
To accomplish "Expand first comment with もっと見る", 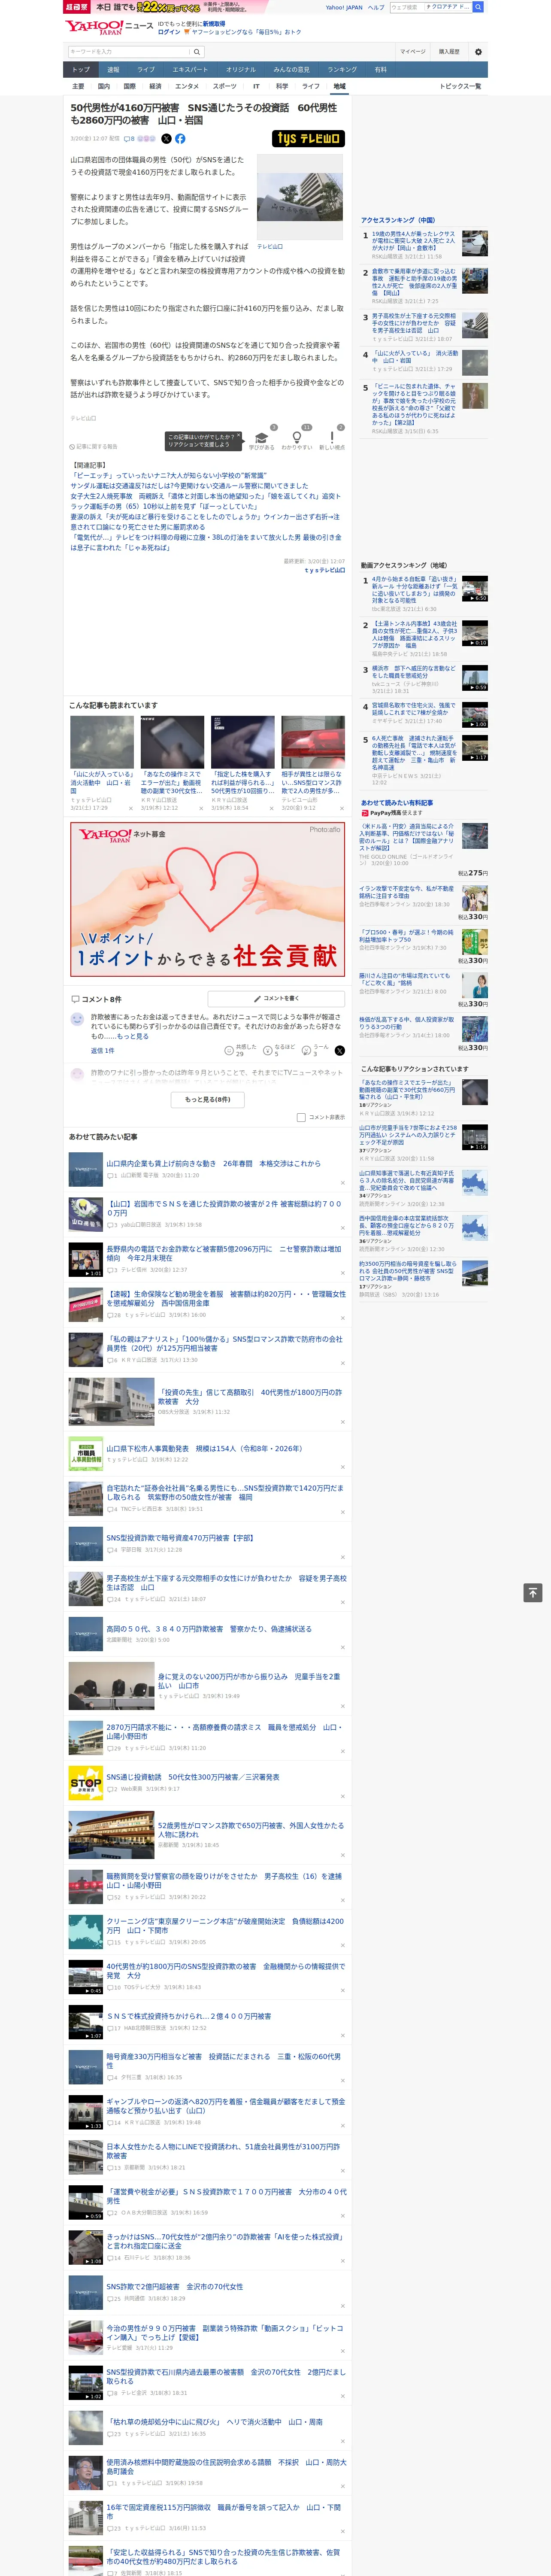I will click(x=133, y=1036).
